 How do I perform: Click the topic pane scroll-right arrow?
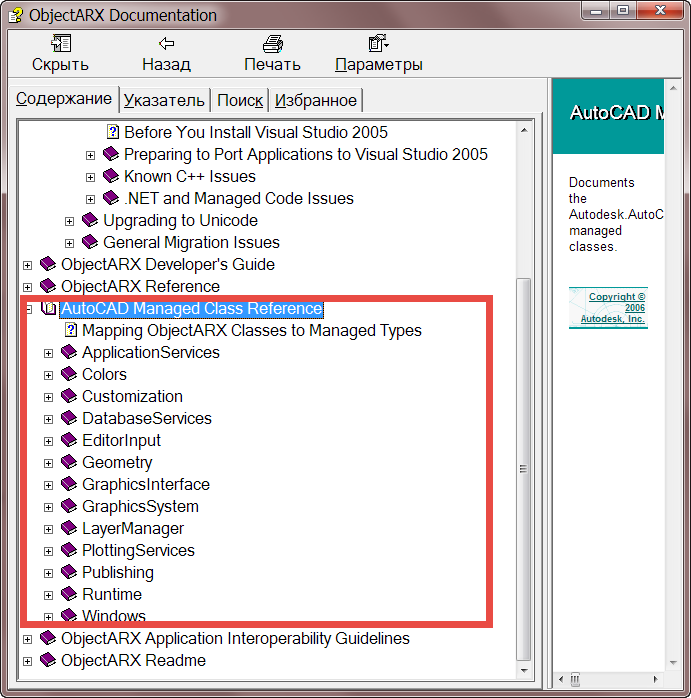pos(655,679)
